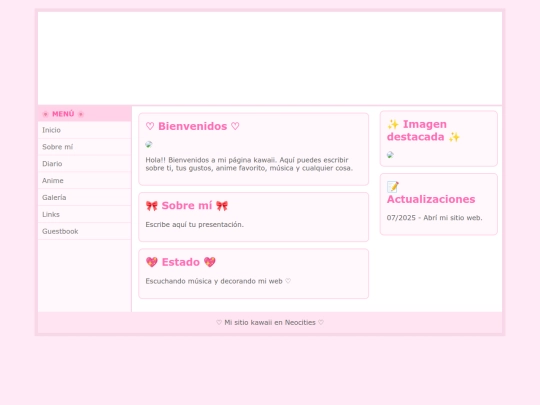Click the footer 'Mi sitio kawaii en Neocities'
The image size is (540, 405).
click(x=270, y=323)
